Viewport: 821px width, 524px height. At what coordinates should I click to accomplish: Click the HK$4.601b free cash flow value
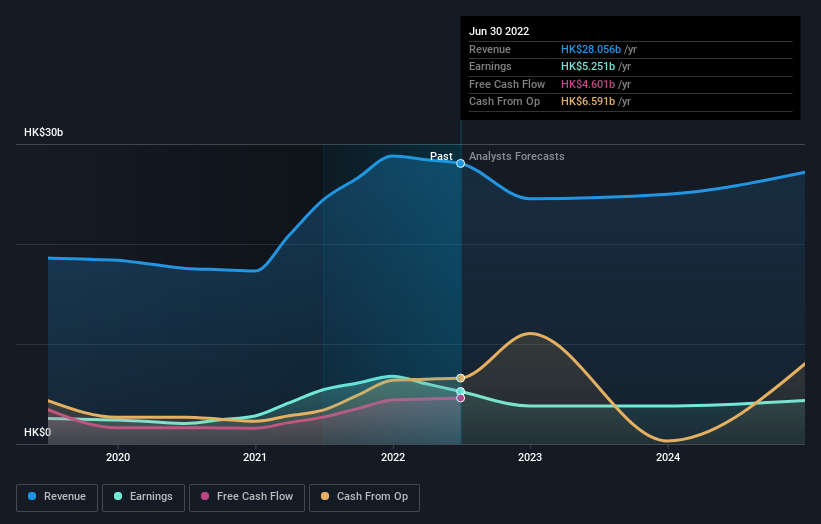tap(588, 84)
